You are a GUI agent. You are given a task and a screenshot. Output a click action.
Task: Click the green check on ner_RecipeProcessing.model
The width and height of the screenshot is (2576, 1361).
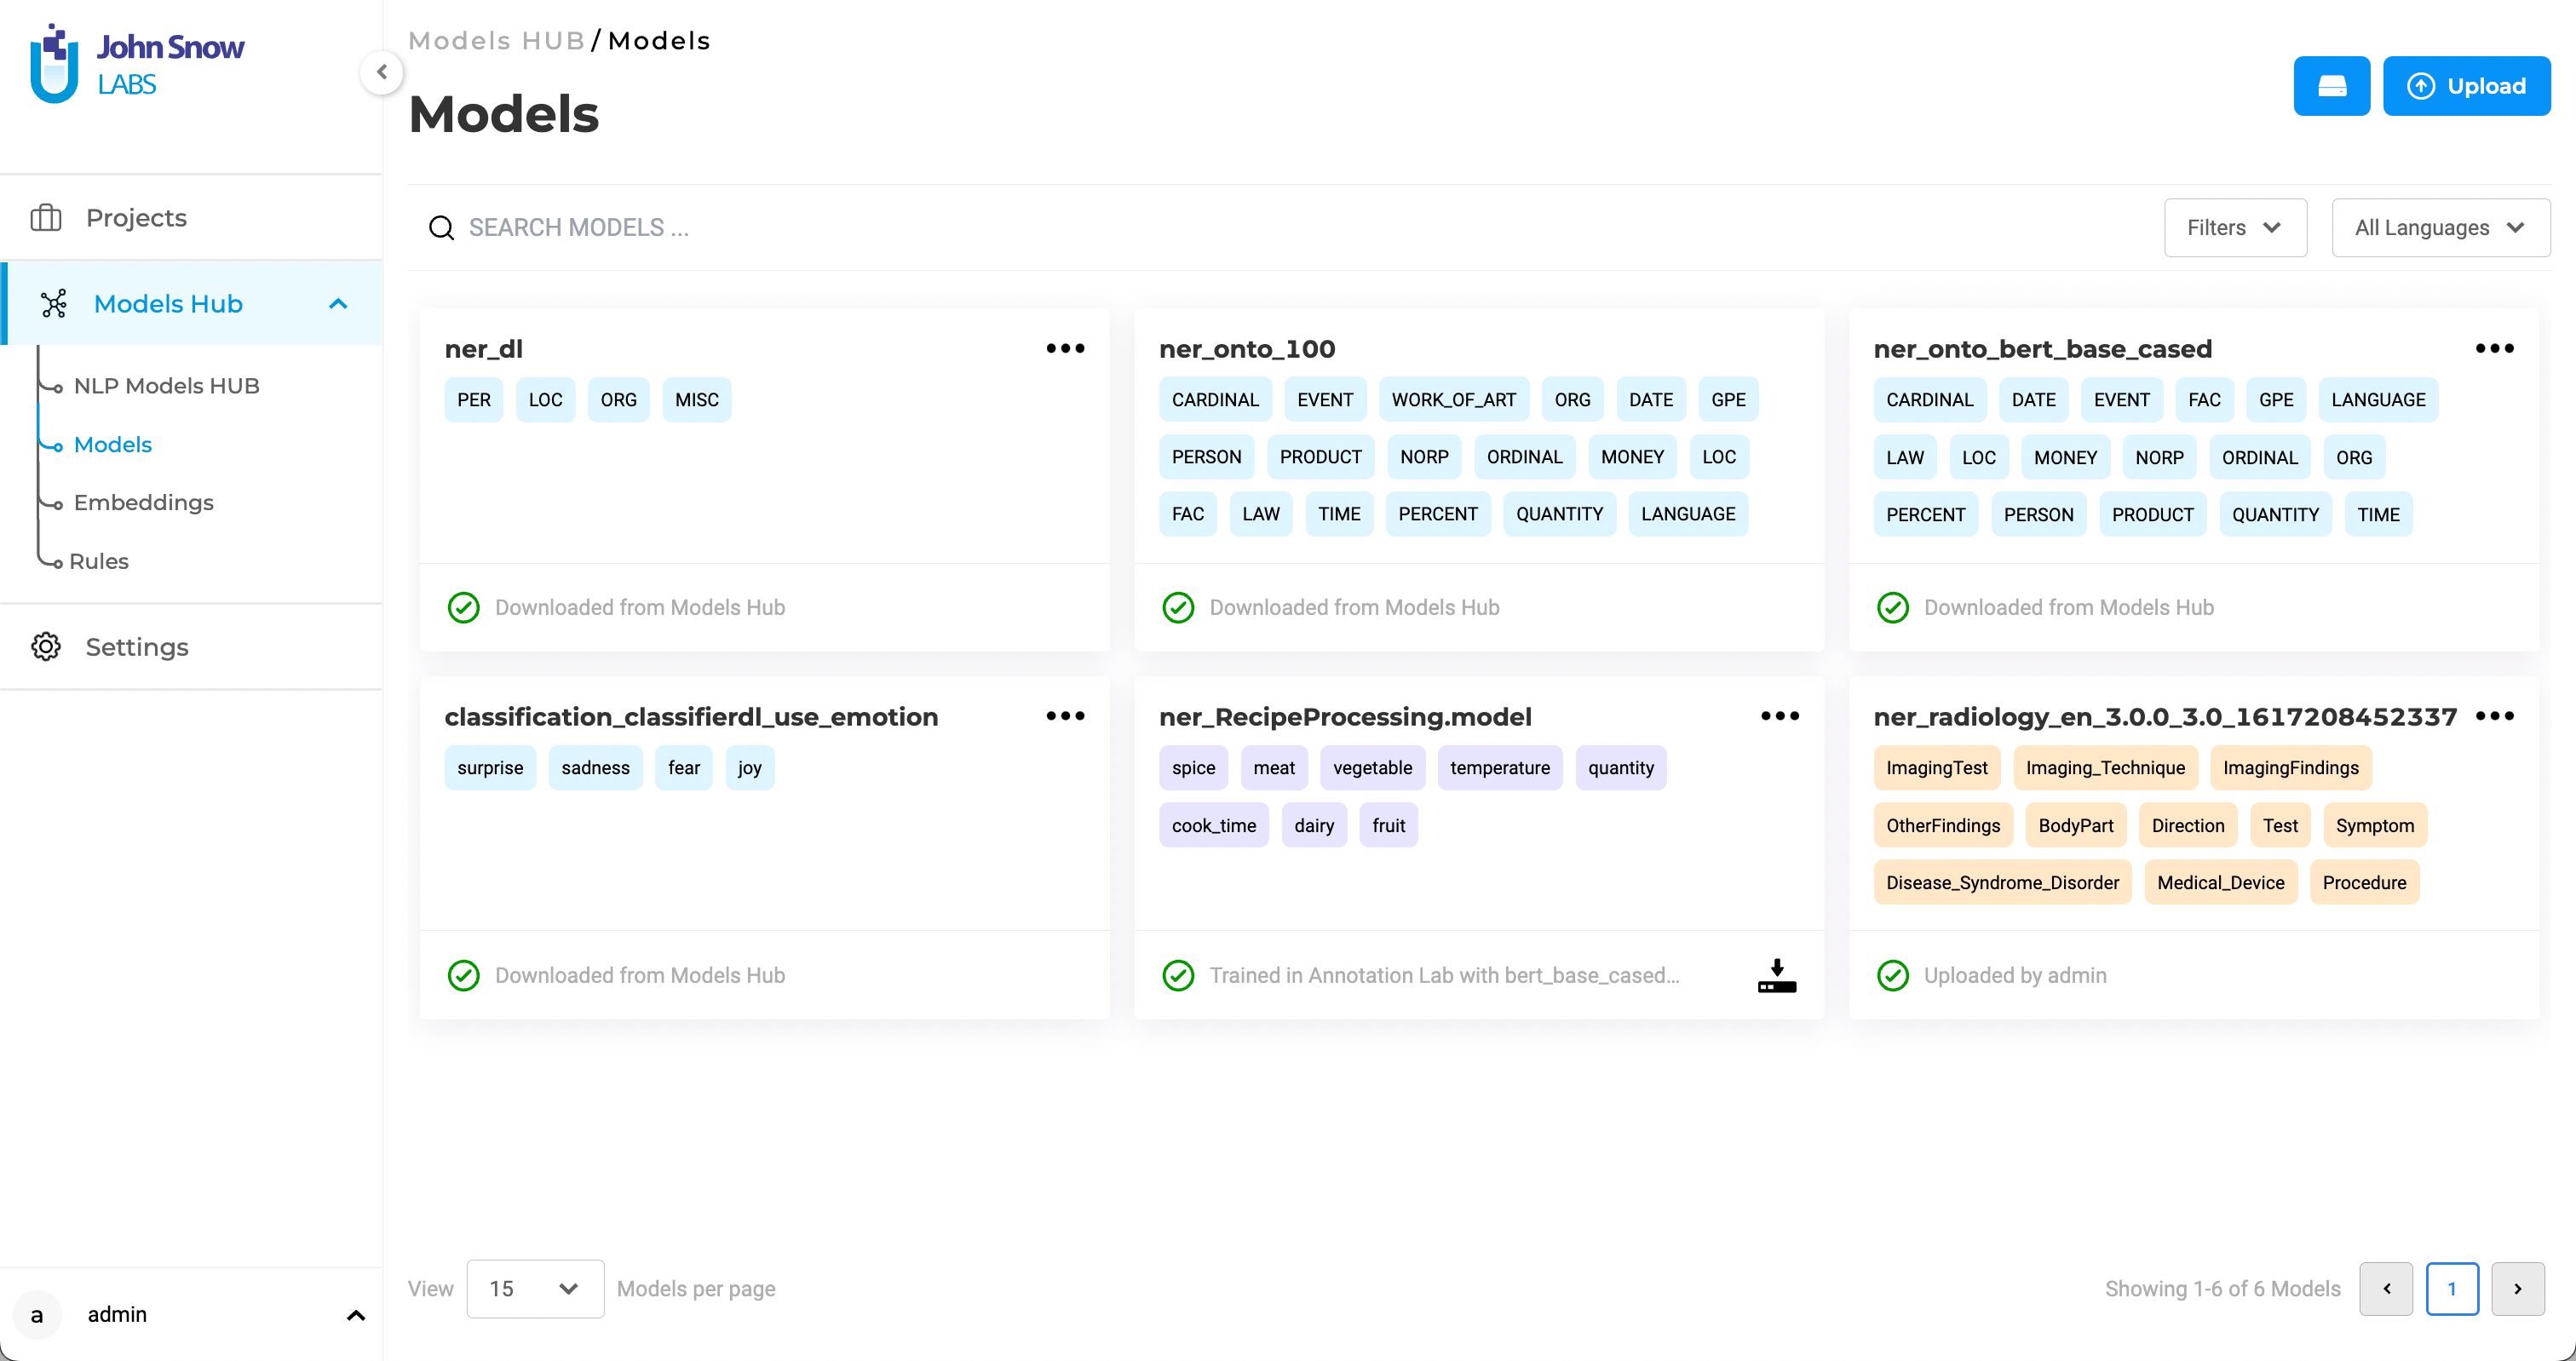(x=1178, y=975)
